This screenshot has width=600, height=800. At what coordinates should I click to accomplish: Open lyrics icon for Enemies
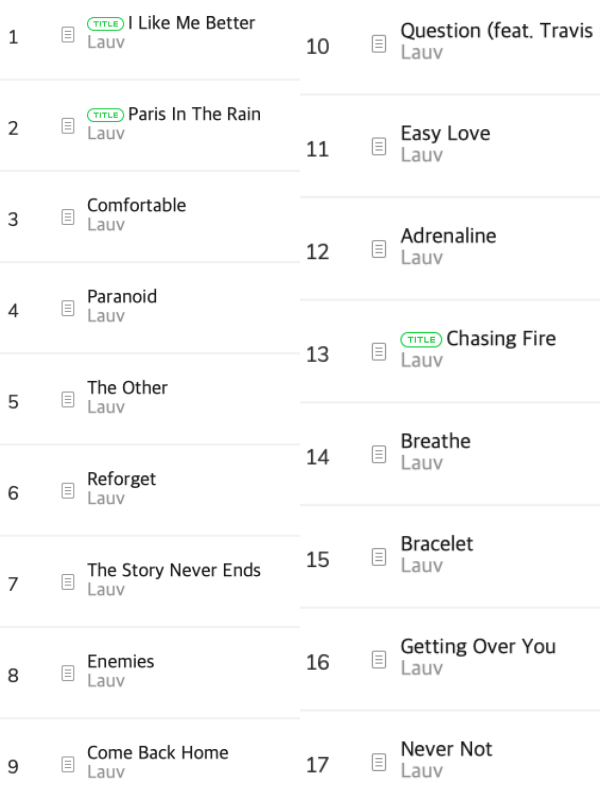tap(68, 673)
